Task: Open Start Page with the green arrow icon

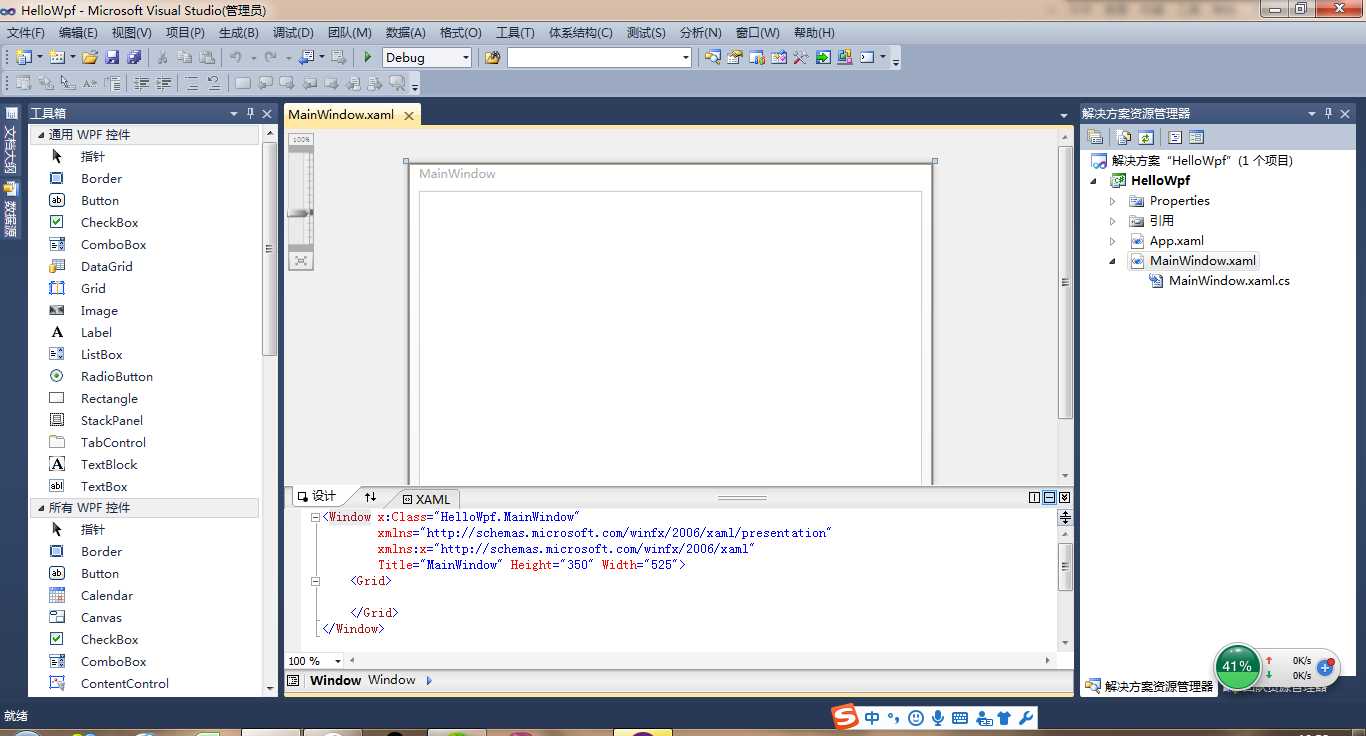Action: point(823,57)
